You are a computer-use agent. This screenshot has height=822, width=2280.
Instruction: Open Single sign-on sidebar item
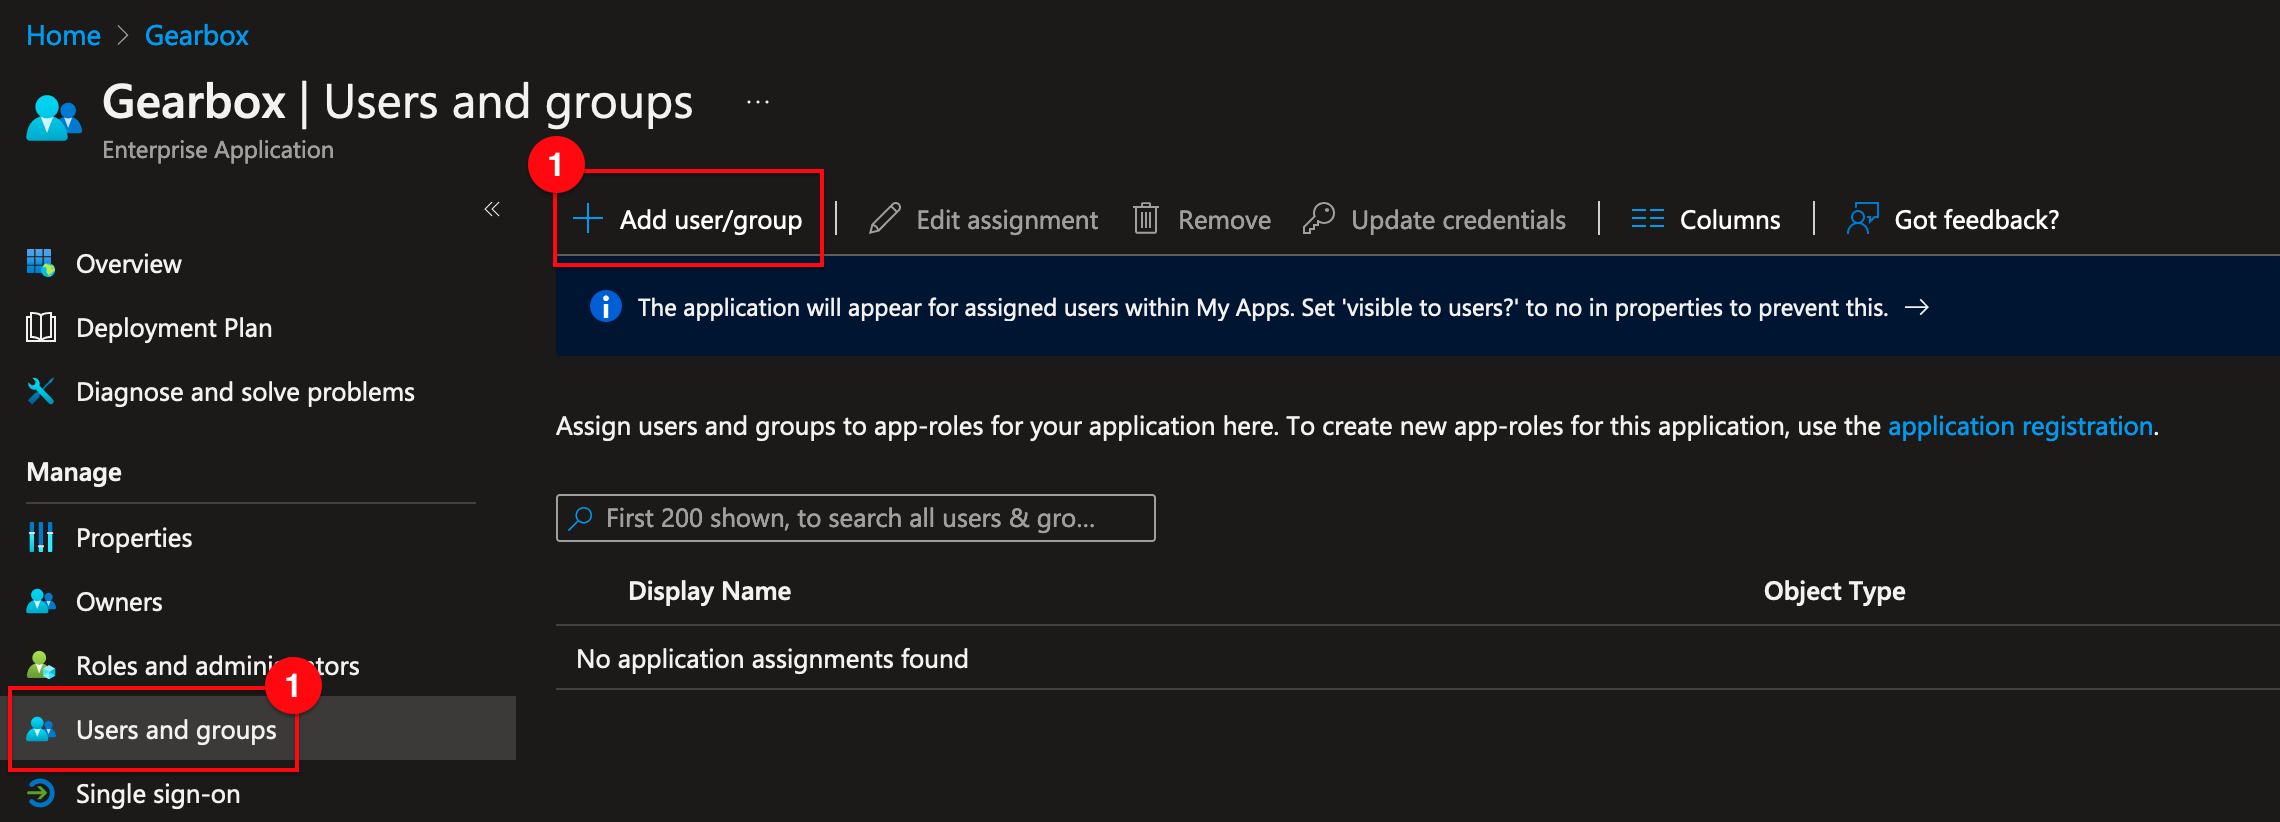(x=158, y=794)
